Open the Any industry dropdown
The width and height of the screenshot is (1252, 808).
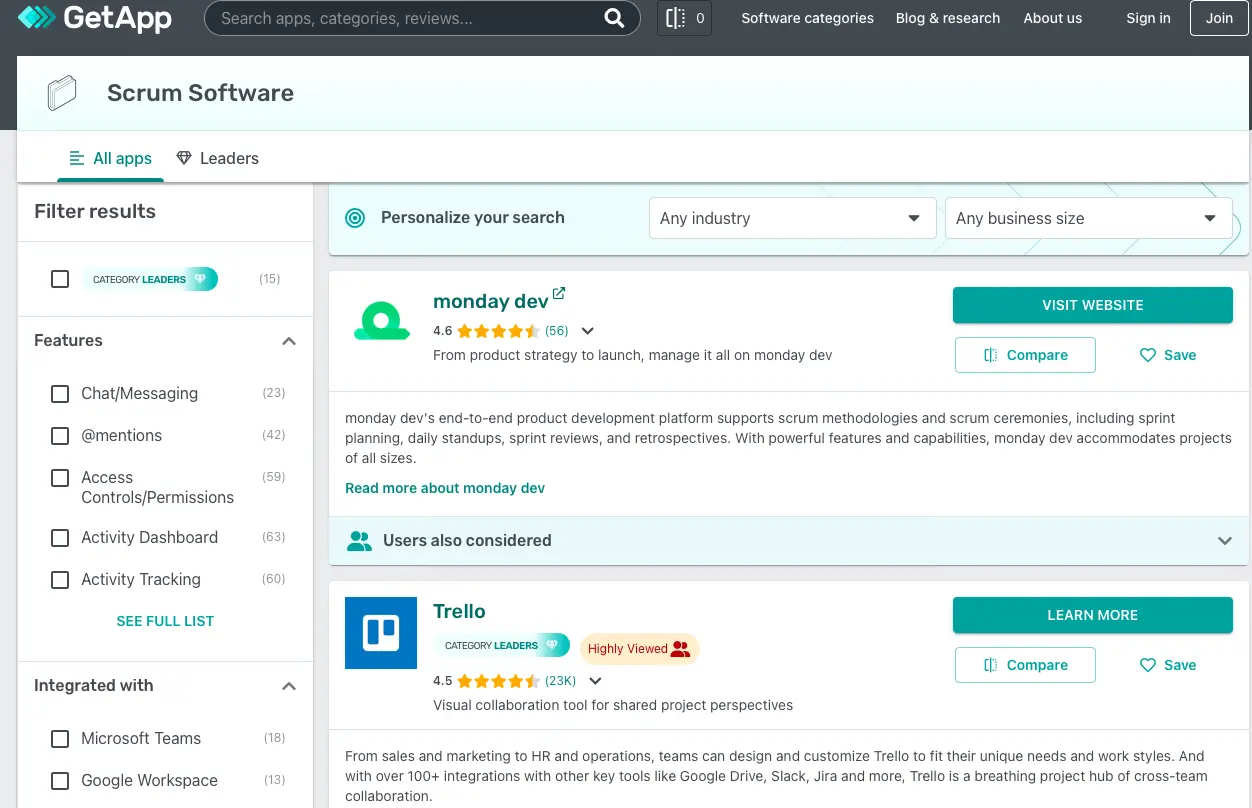[x=791, y=218]
